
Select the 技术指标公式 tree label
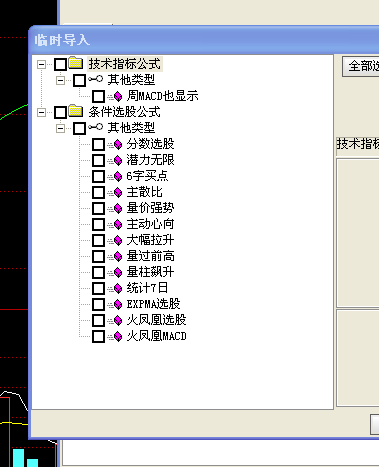(x=124, y=64)
